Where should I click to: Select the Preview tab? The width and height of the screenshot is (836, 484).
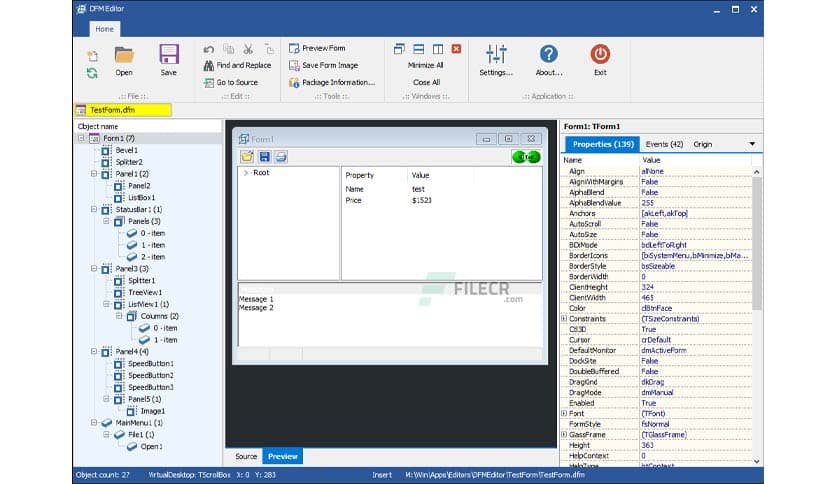[283, 456]
